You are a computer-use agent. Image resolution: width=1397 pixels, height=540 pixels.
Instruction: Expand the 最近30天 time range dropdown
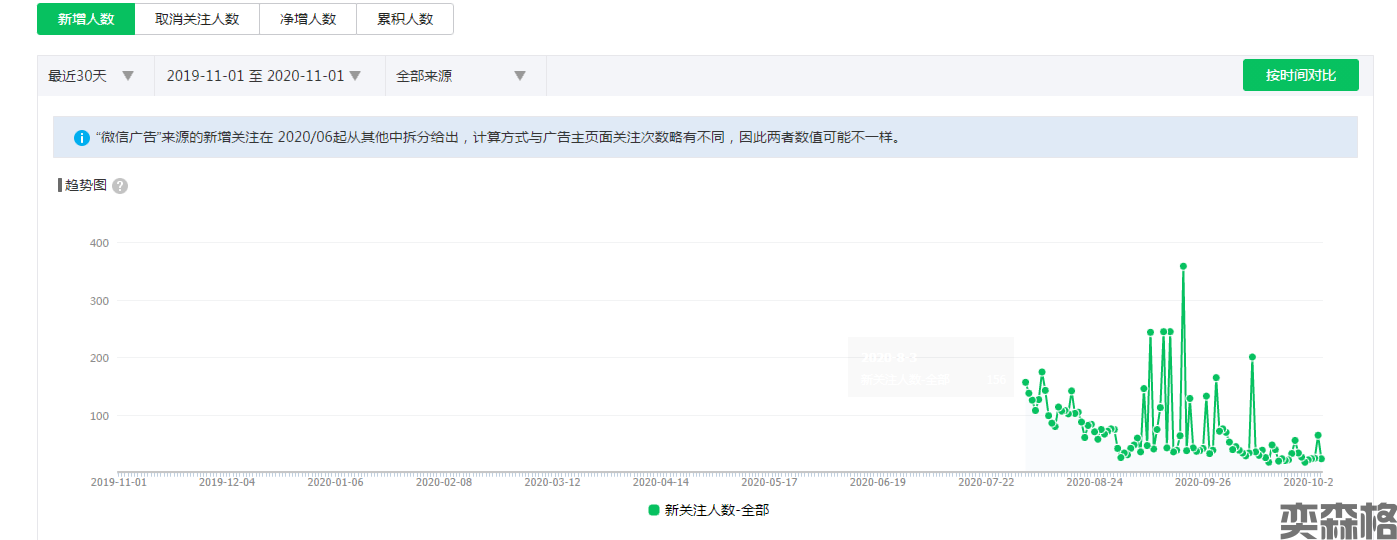click(92, 76)
